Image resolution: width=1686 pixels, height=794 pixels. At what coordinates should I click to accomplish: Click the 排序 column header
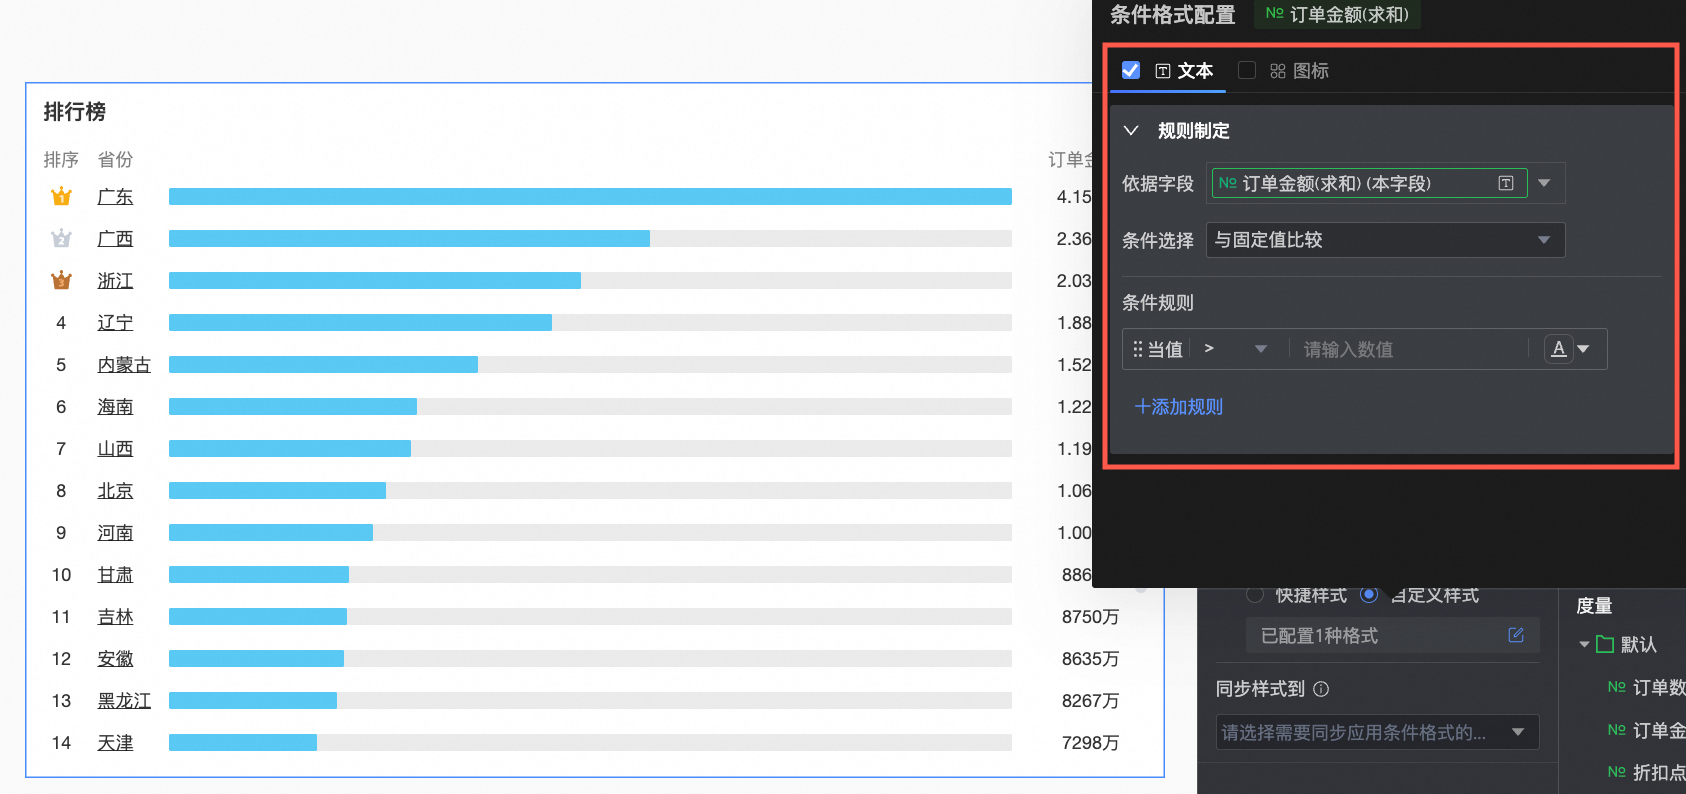(61, 160)
